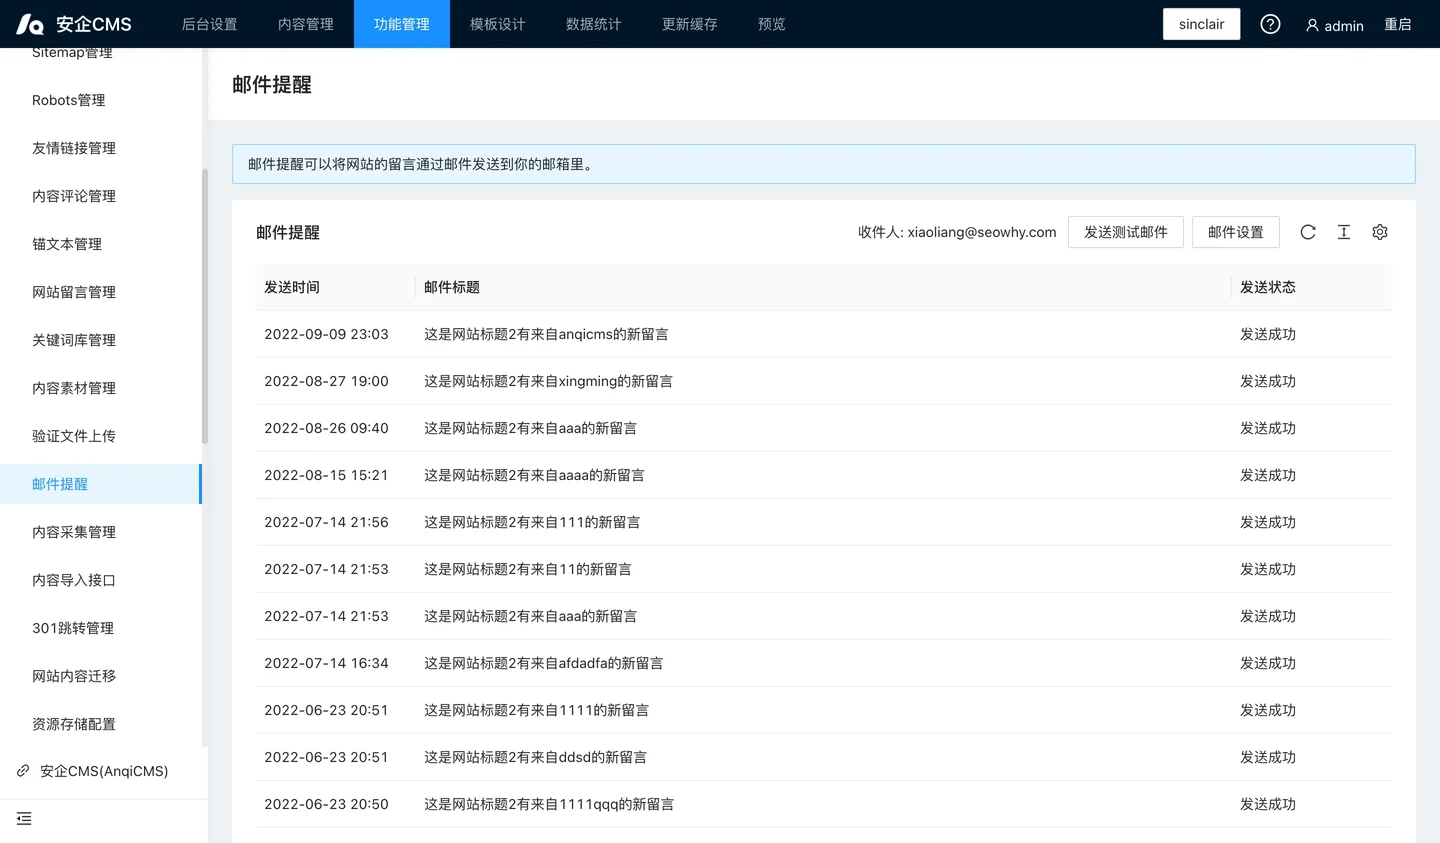The height and width of the screenshot is (843, 1440).
Task: Click the mail title from anqicms
Action: click(546, 334)
